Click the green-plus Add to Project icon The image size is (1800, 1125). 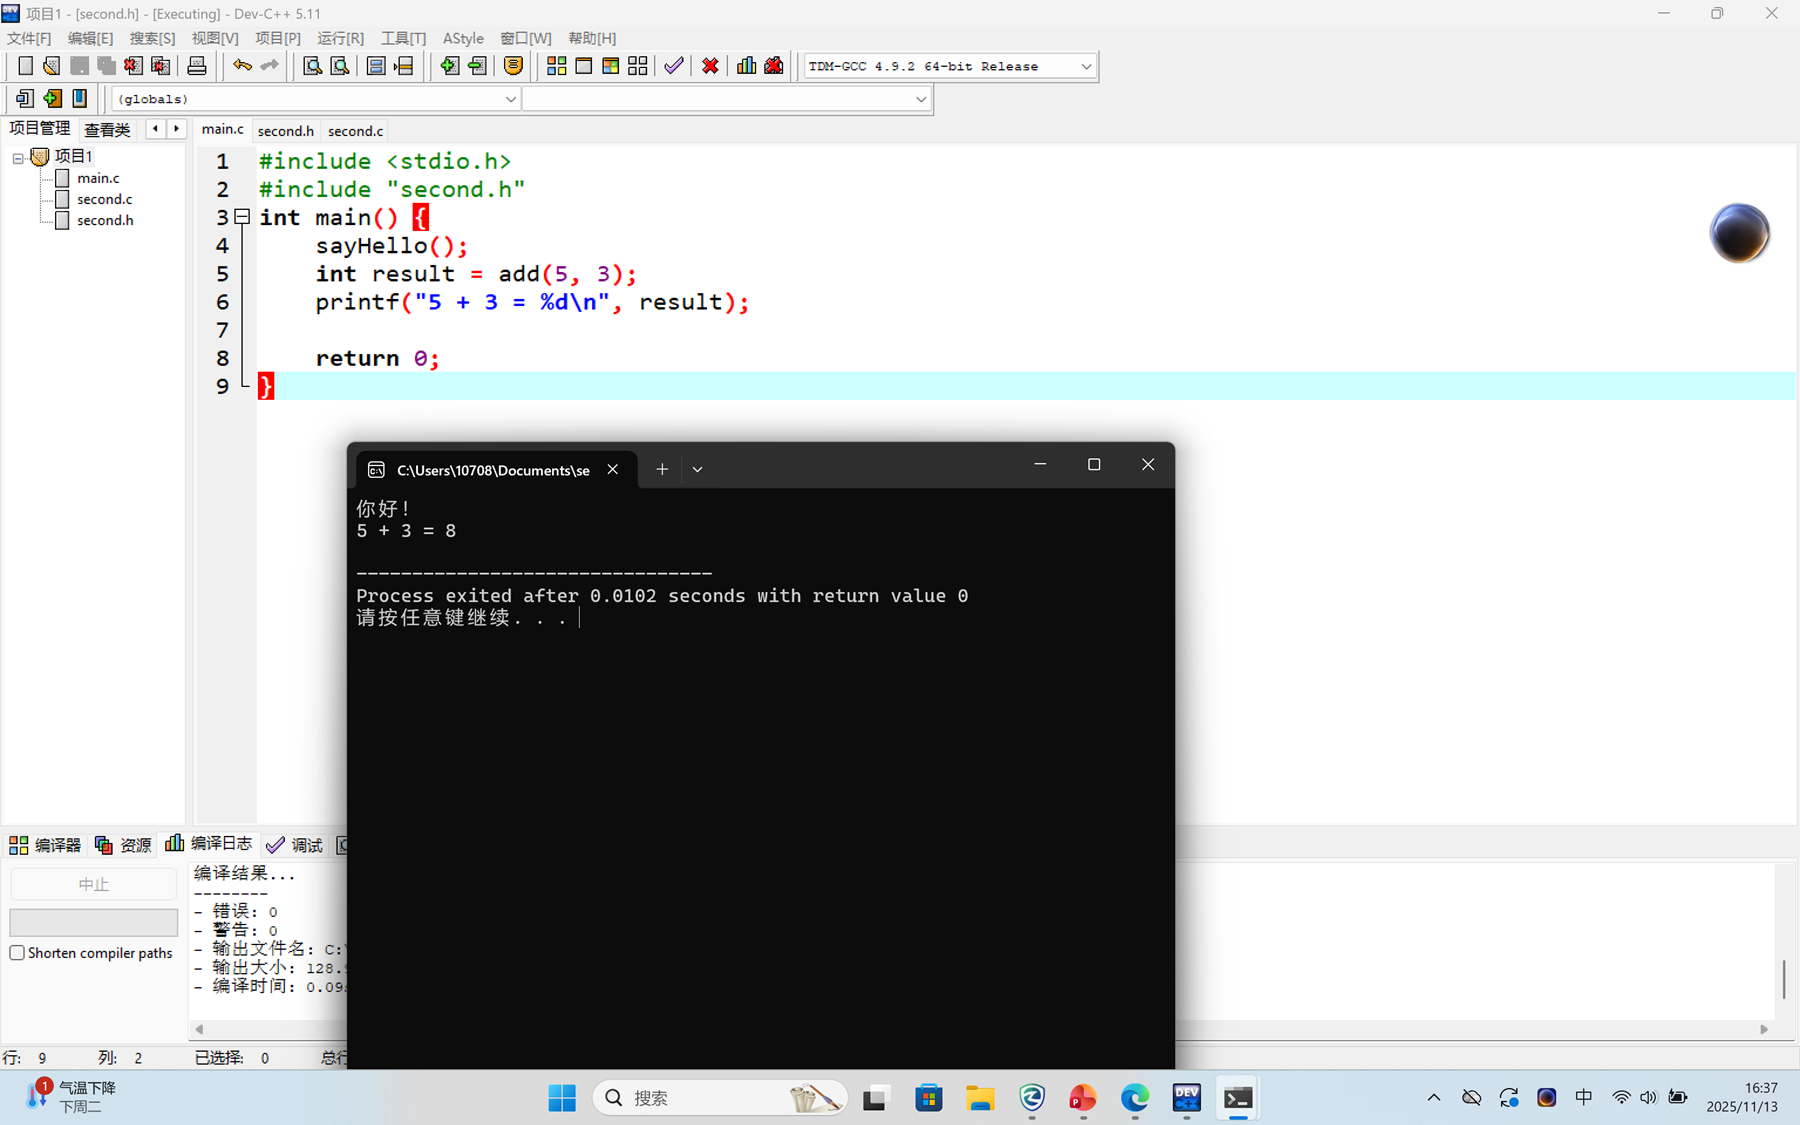point(449,66)
